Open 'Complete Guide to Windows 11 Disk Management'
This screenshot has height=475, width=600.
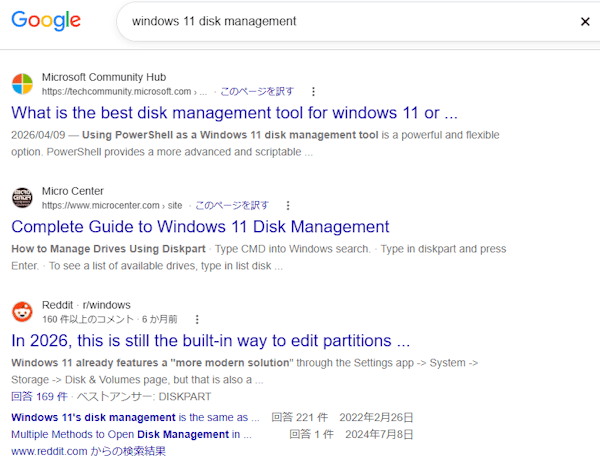click(200, 227)
